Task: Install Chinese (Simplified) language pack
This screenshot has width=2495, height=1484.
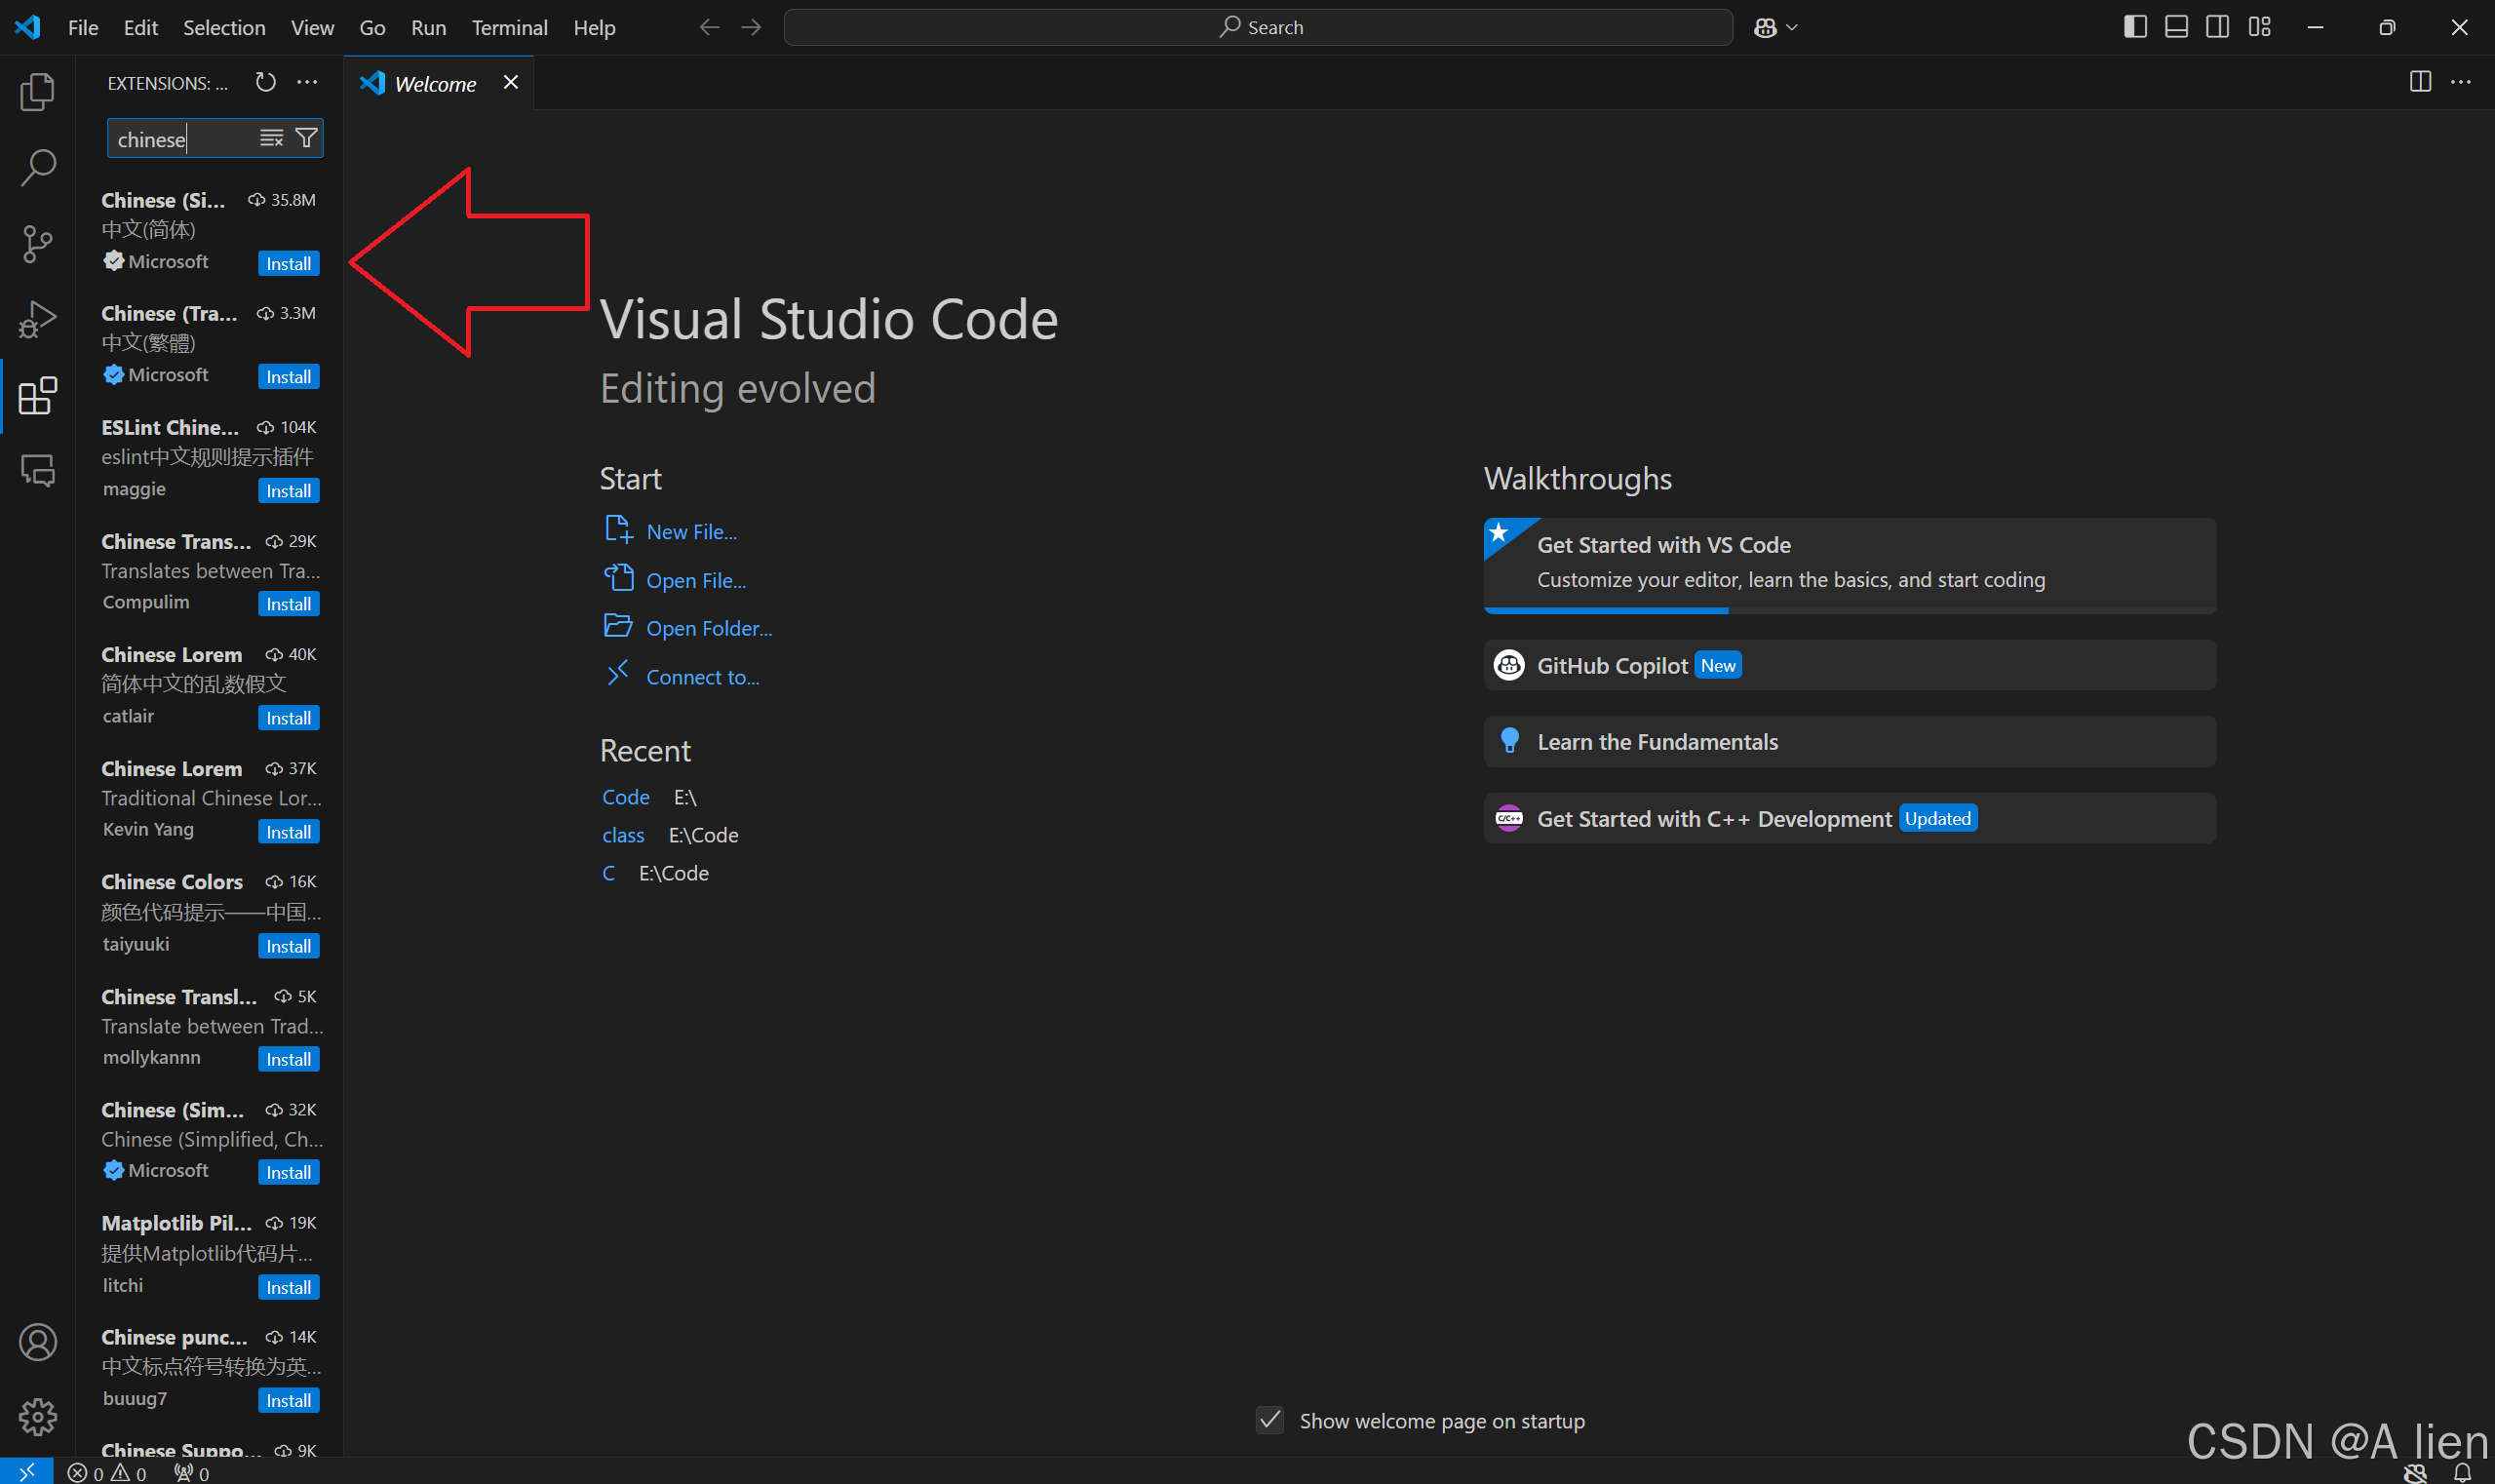Action: 288,263
